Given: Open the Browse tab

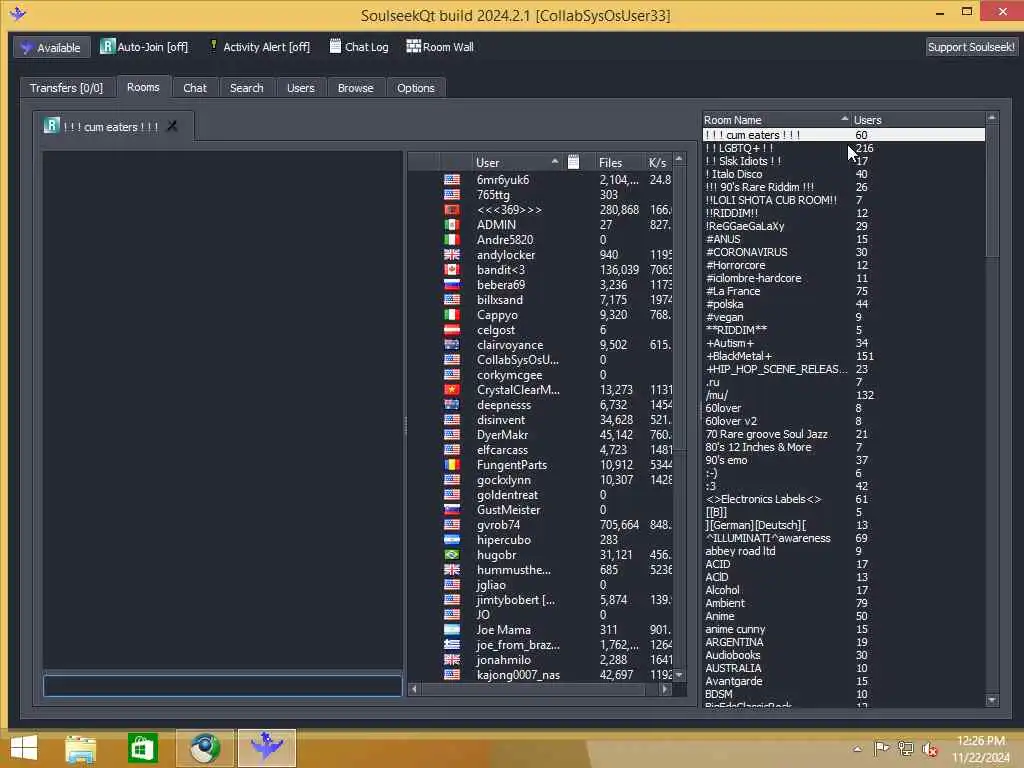Looking at the screenshot, I should click(x=355, y=88).
